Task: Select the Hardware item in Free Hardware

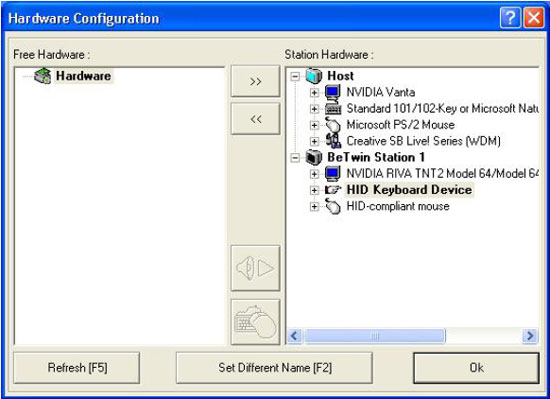Action: (x=83, y=76)
